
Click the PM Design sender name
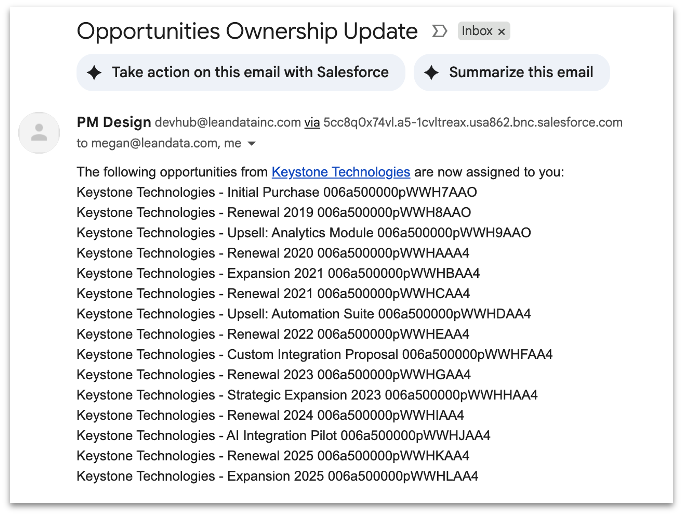[x=113, y=122]
